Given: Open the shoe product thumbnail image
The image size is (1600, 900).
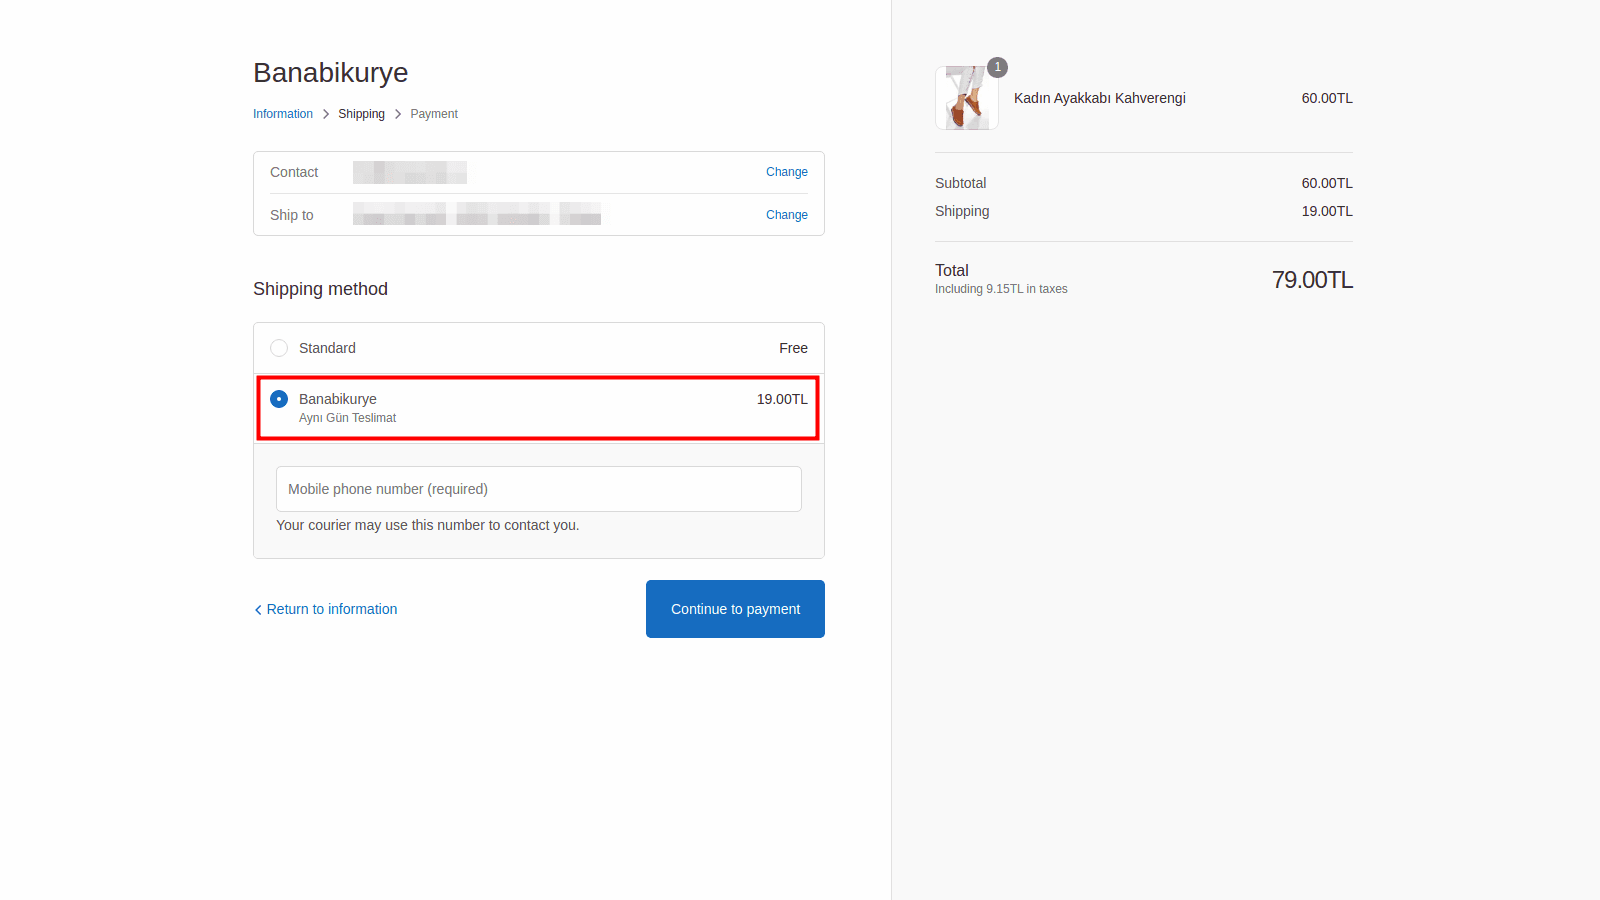Looking at the screenshot, I should point(966,99).
